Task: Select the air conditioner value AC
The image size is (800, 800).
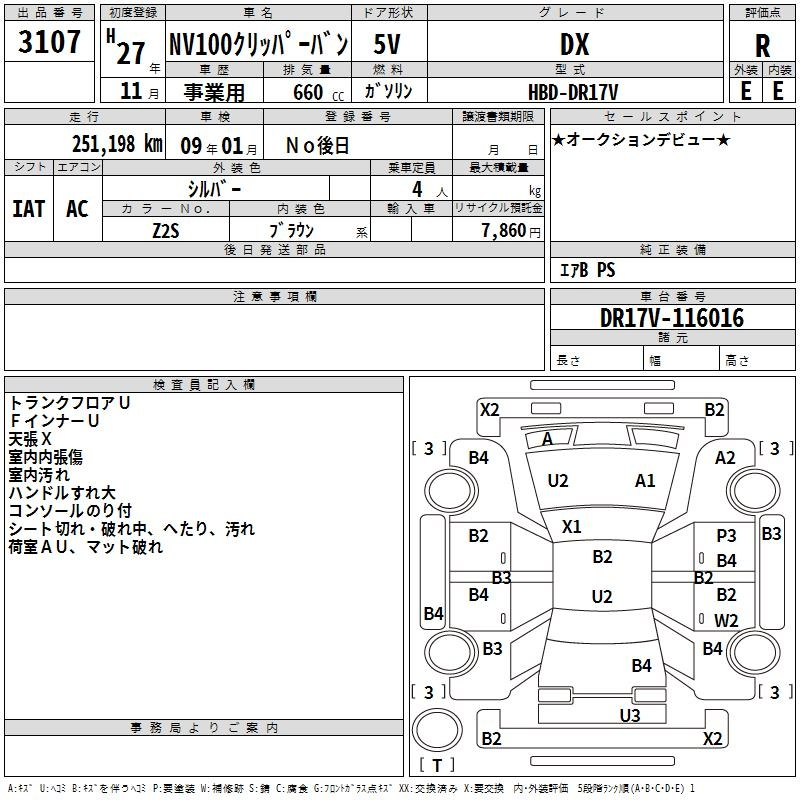Action: point(78,209)
